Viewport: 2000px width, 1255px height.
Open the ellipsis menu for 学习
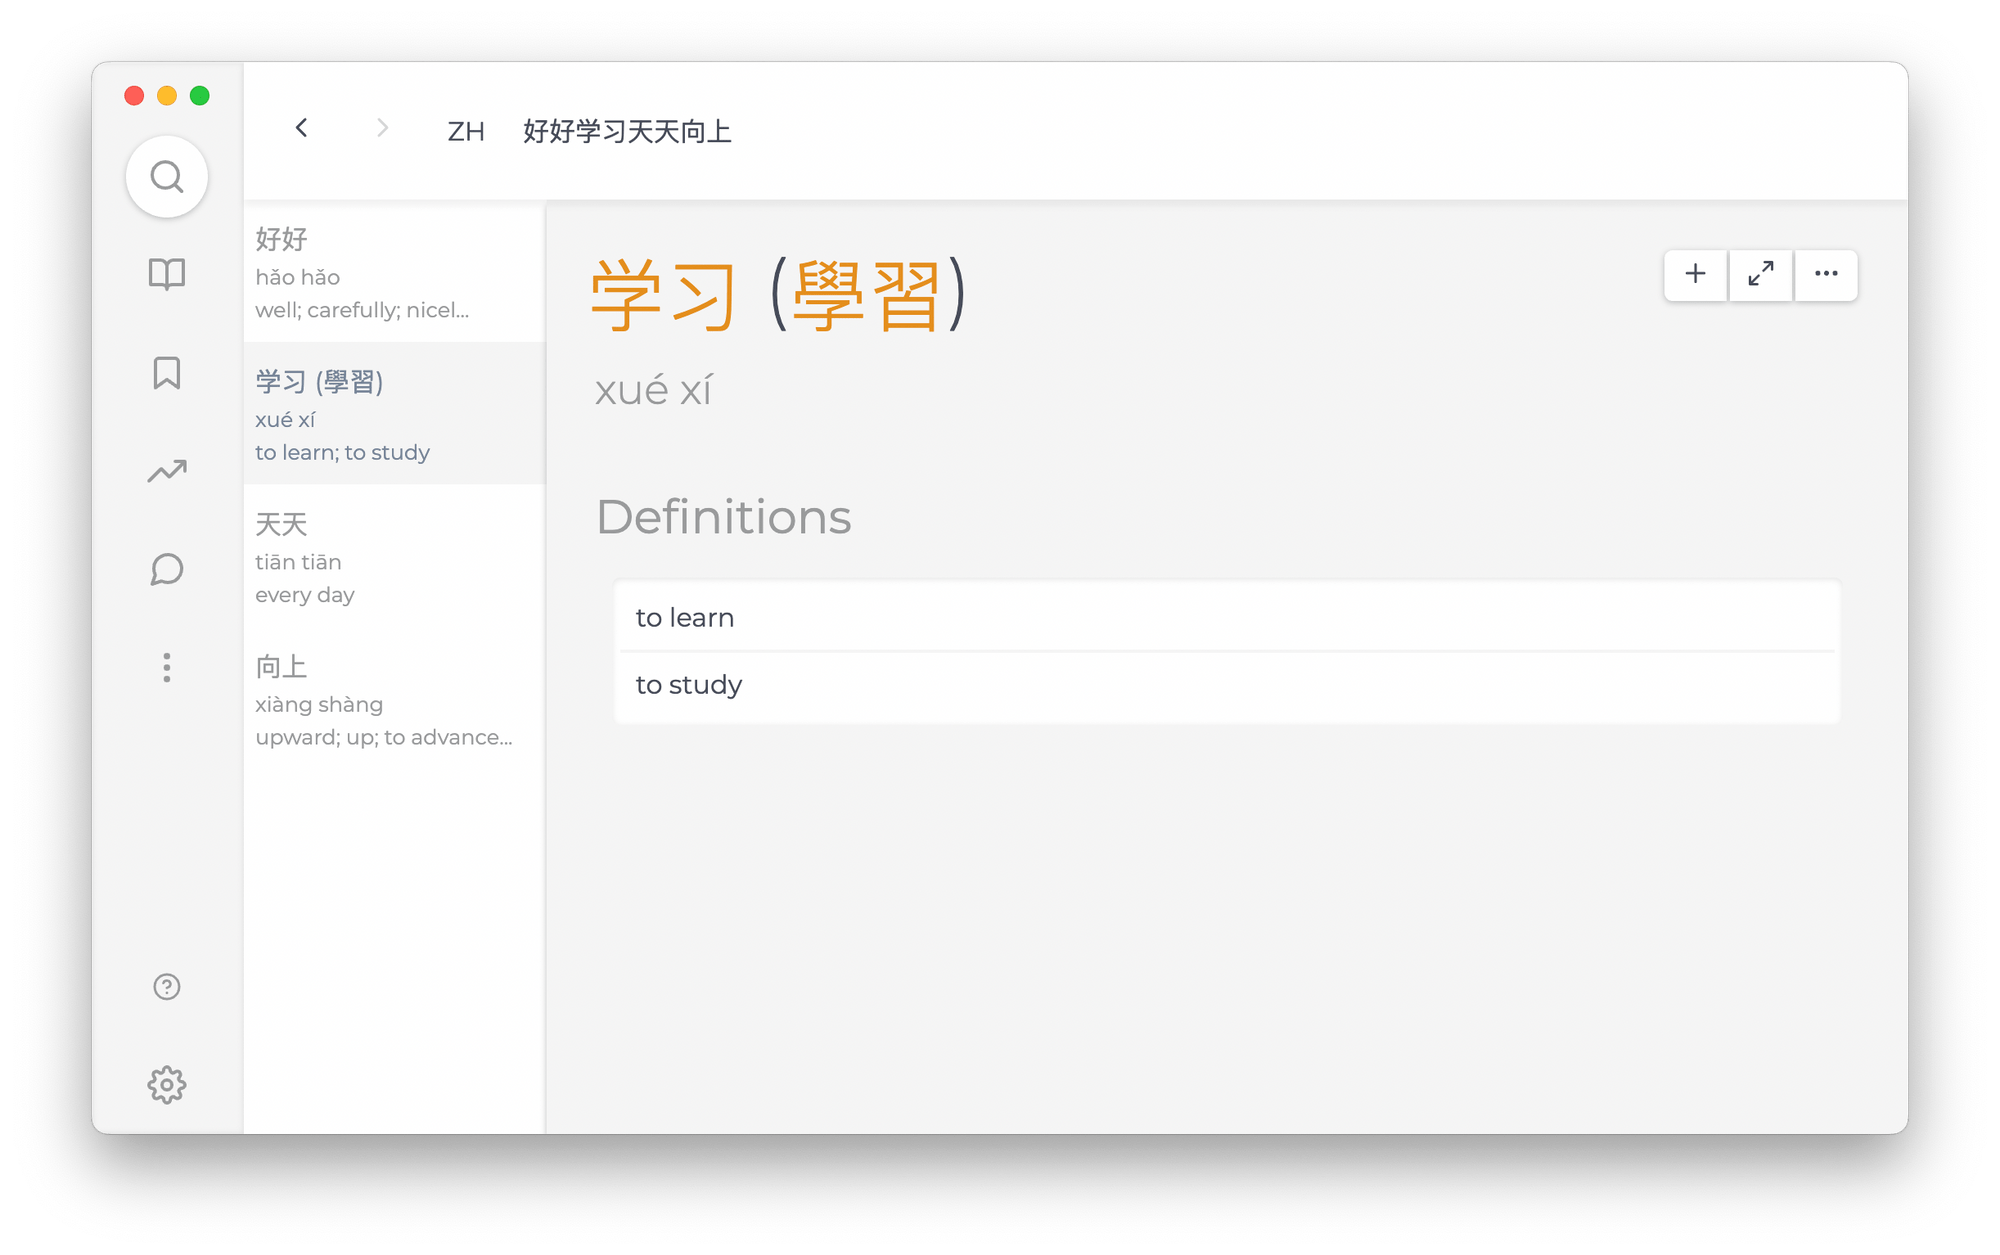[x=1826, y=274]
